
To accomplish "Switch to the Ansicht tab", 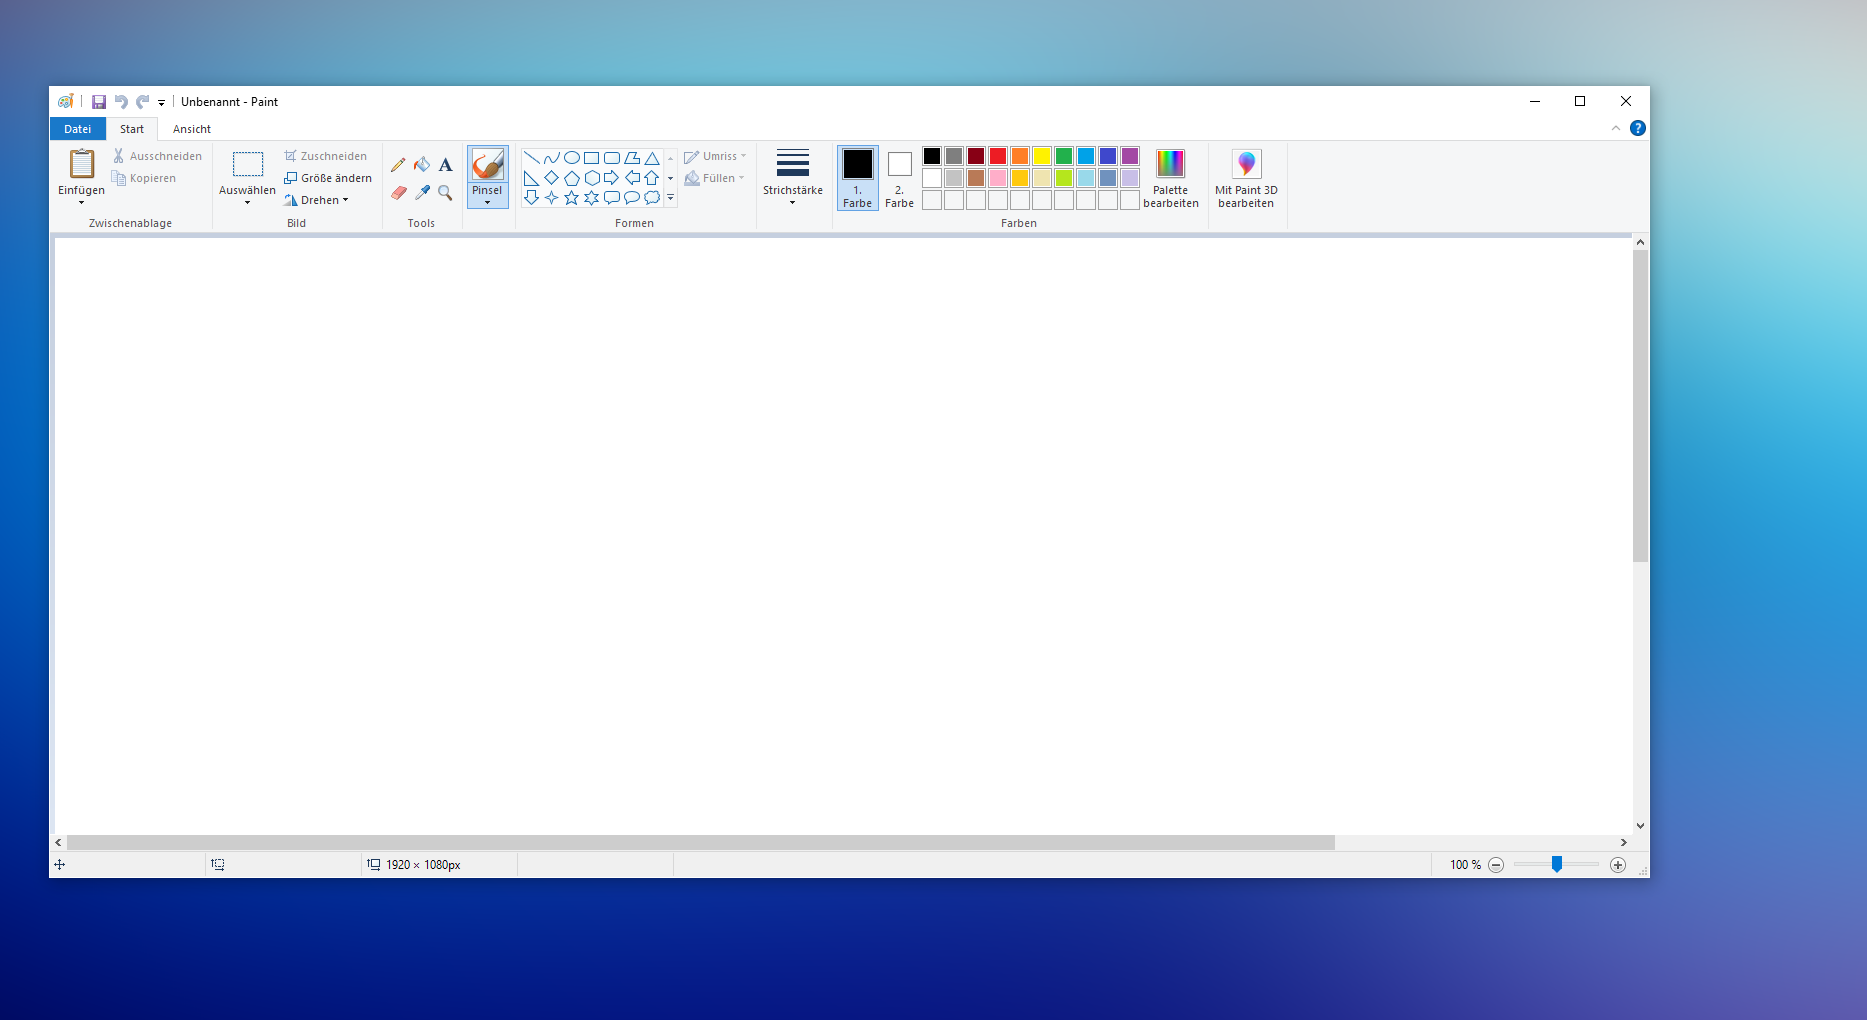I will click(192, 129).
